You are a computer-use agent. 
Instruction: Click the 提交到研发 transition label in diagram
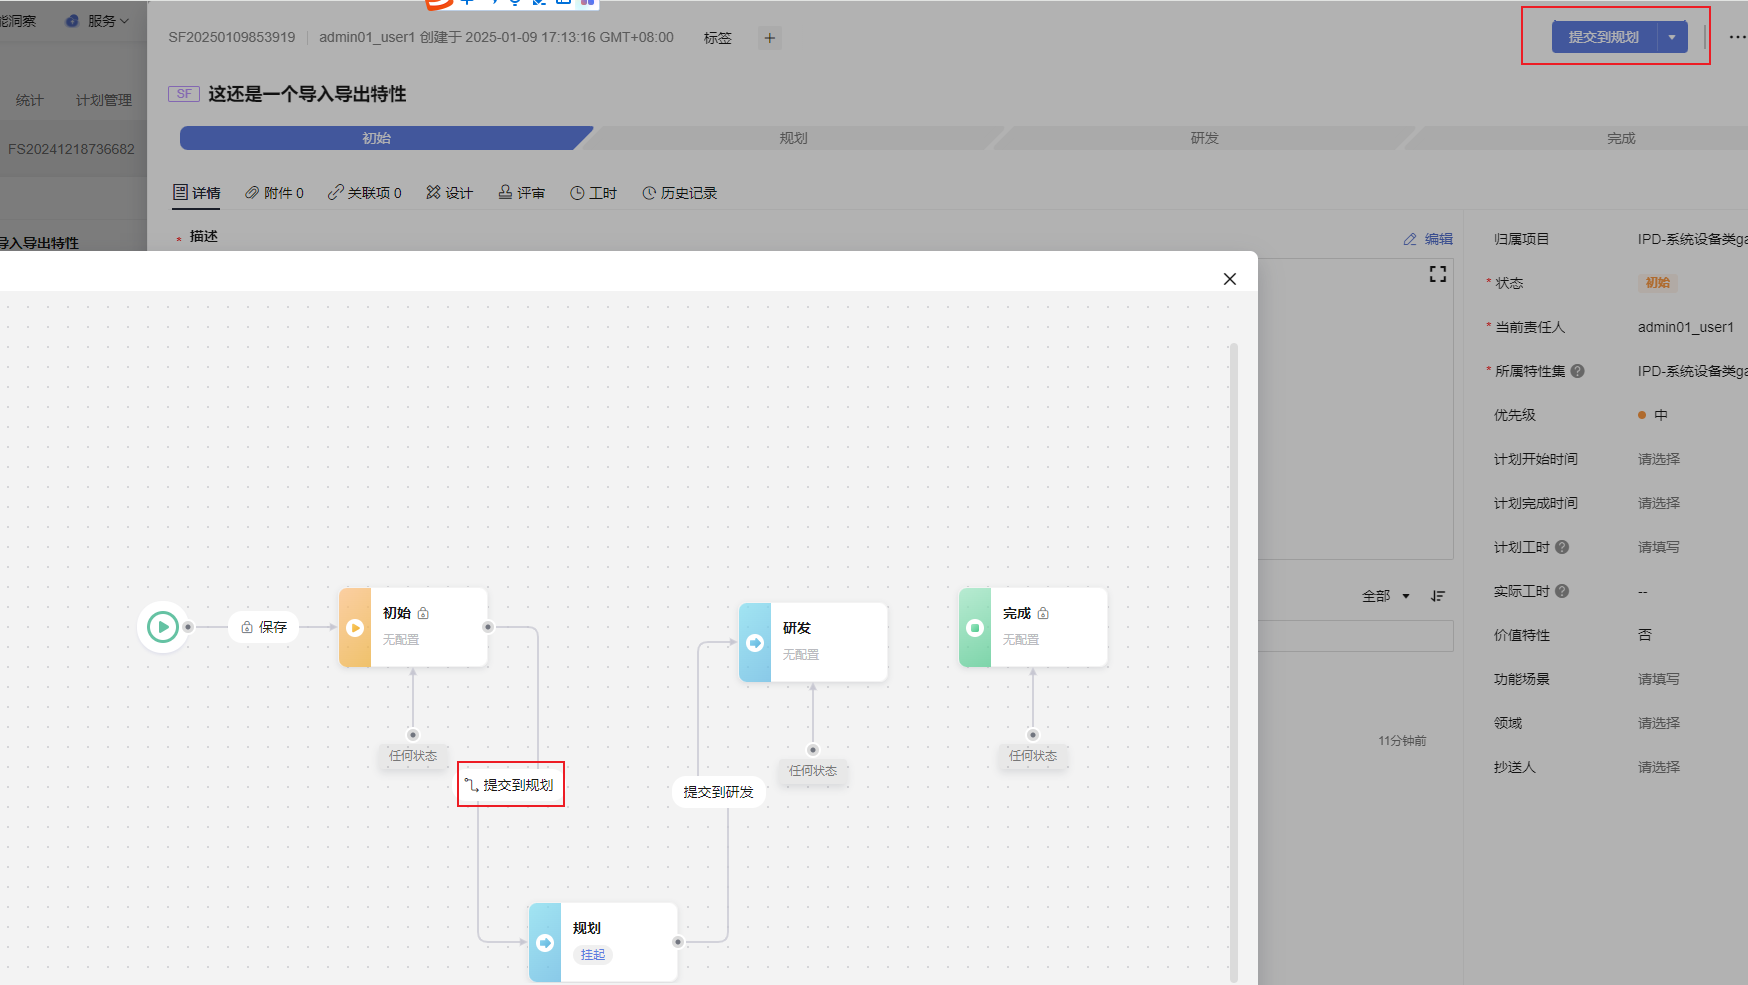(719, 792)
